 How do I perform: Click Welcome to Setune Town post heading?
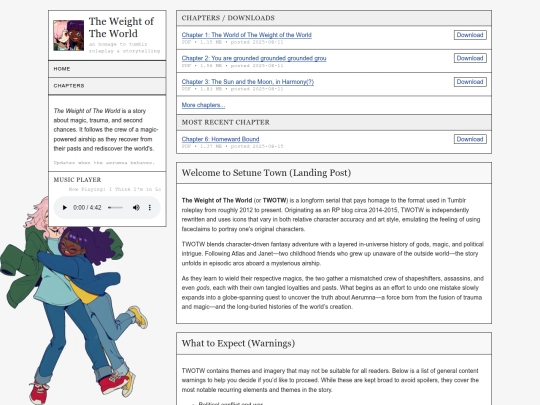pos(266,173)
